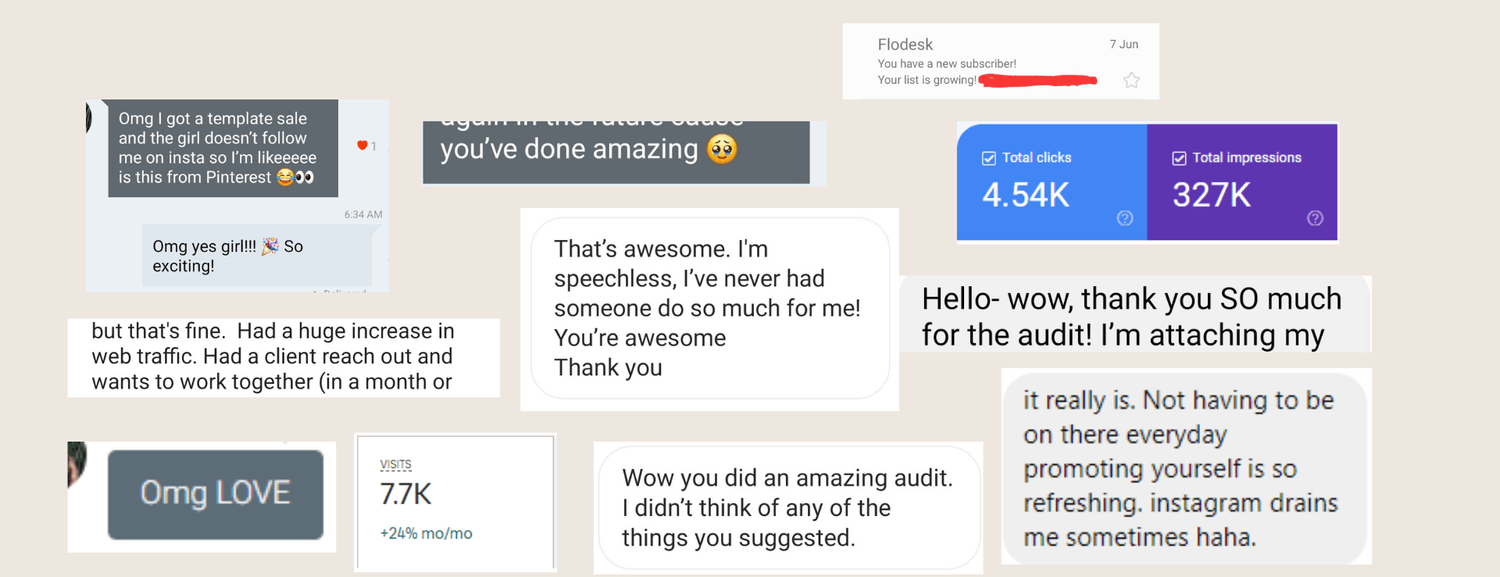
Task: Click the heart reaction on template sale message
Action: pos(361,146)
